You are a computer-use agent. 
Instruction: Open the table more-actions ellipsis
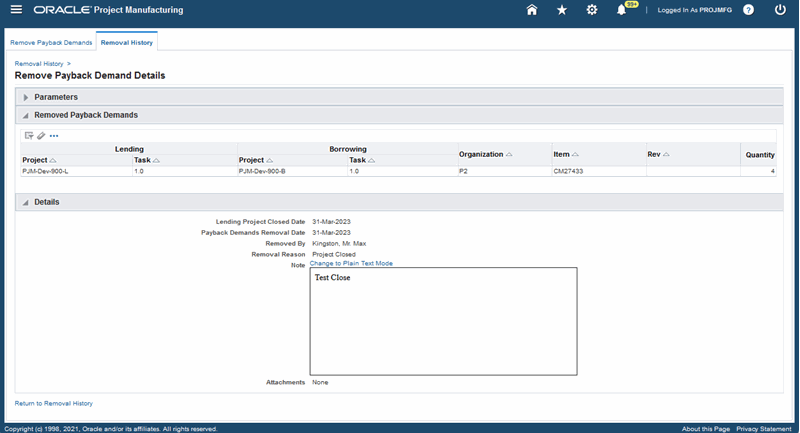click(x=54, y=136)
